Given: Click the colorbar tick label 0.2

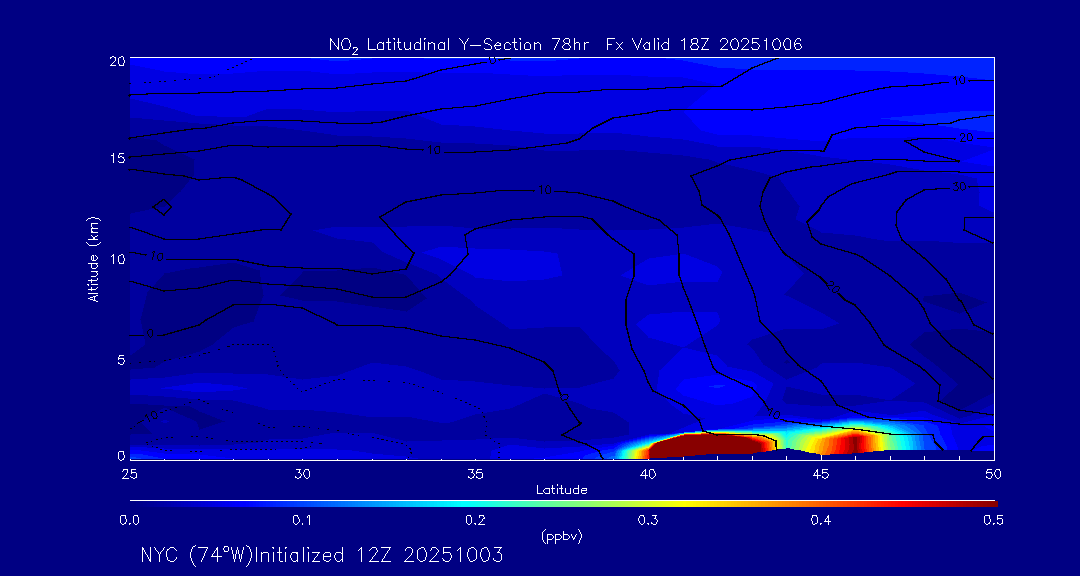Looking at the screenshot, I should point(475,520).
